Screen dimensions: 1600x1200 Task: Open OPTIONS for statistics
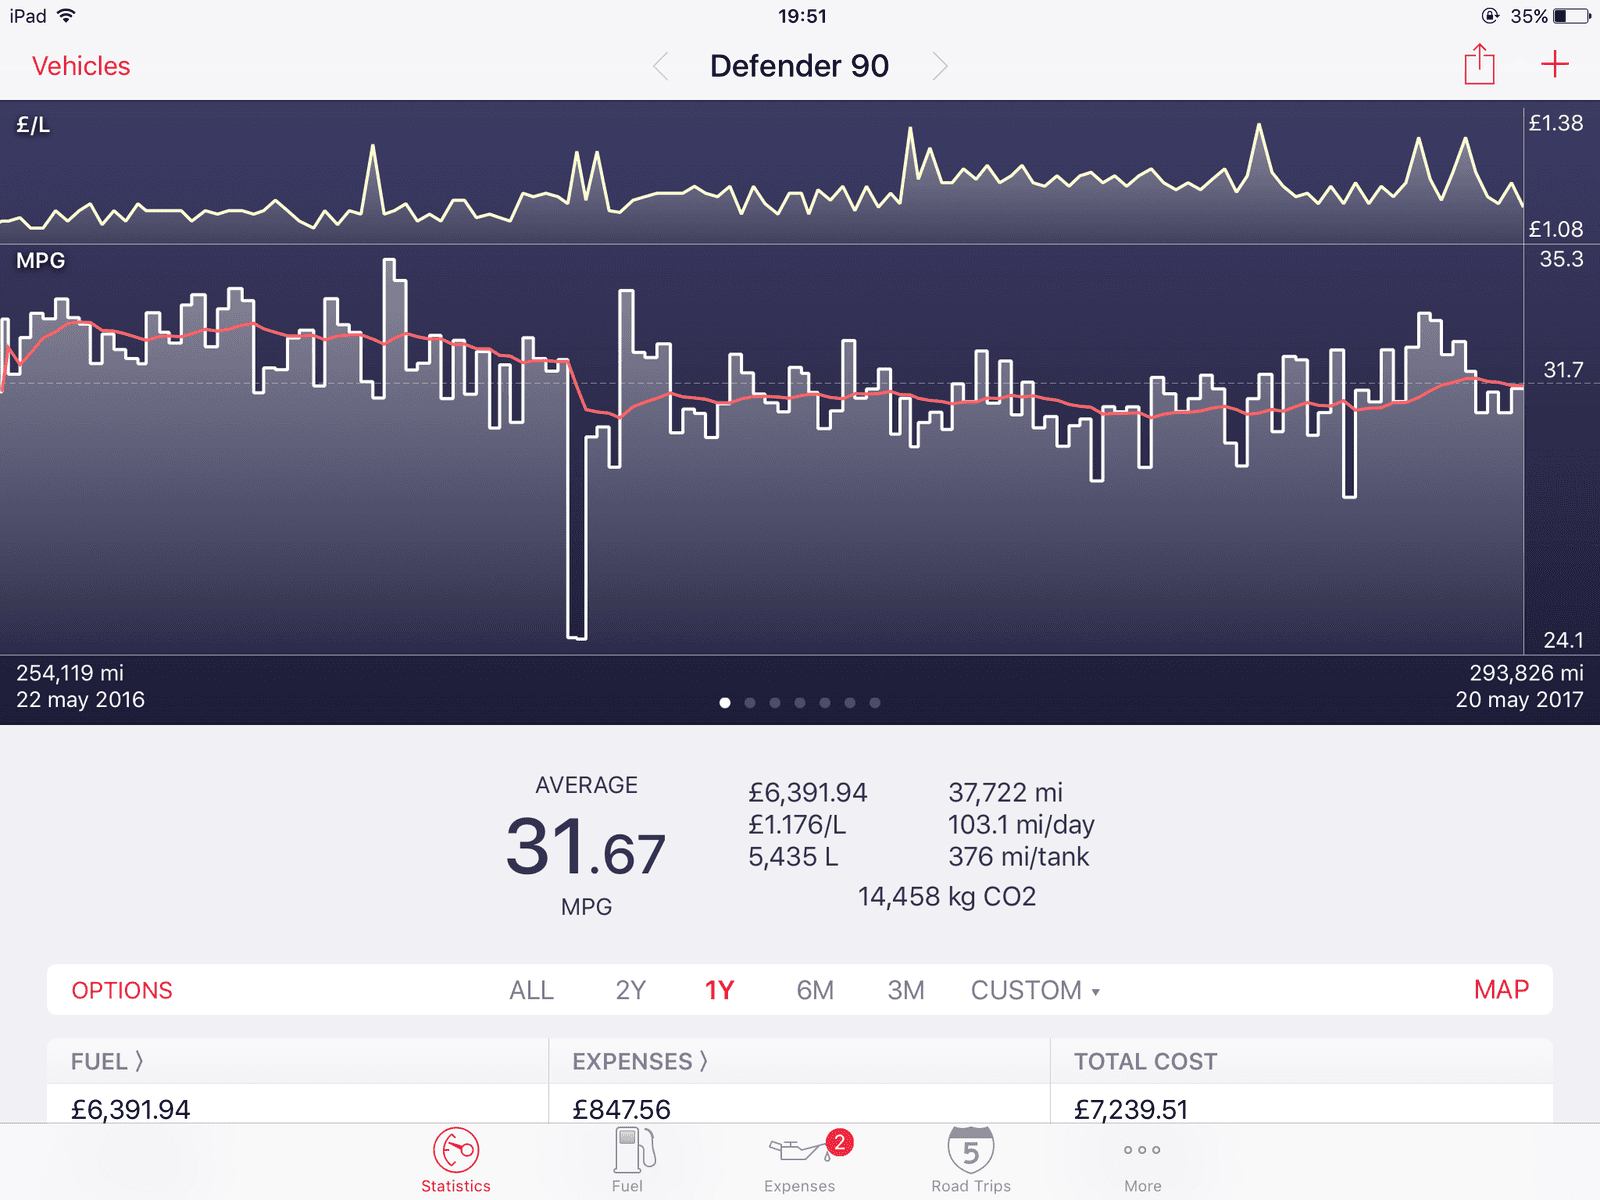pyautogui.click(x=122, y=990)
